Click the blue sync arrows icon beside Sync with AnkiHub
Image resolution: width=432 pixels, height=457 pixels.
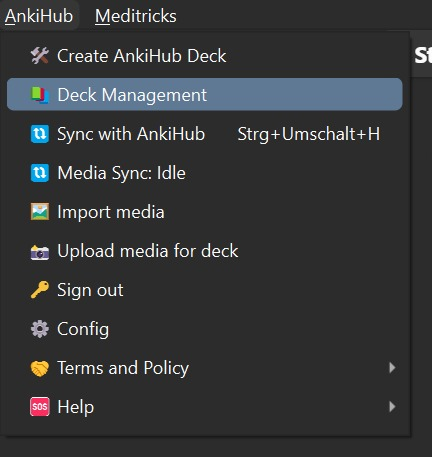tap(40, 134)
